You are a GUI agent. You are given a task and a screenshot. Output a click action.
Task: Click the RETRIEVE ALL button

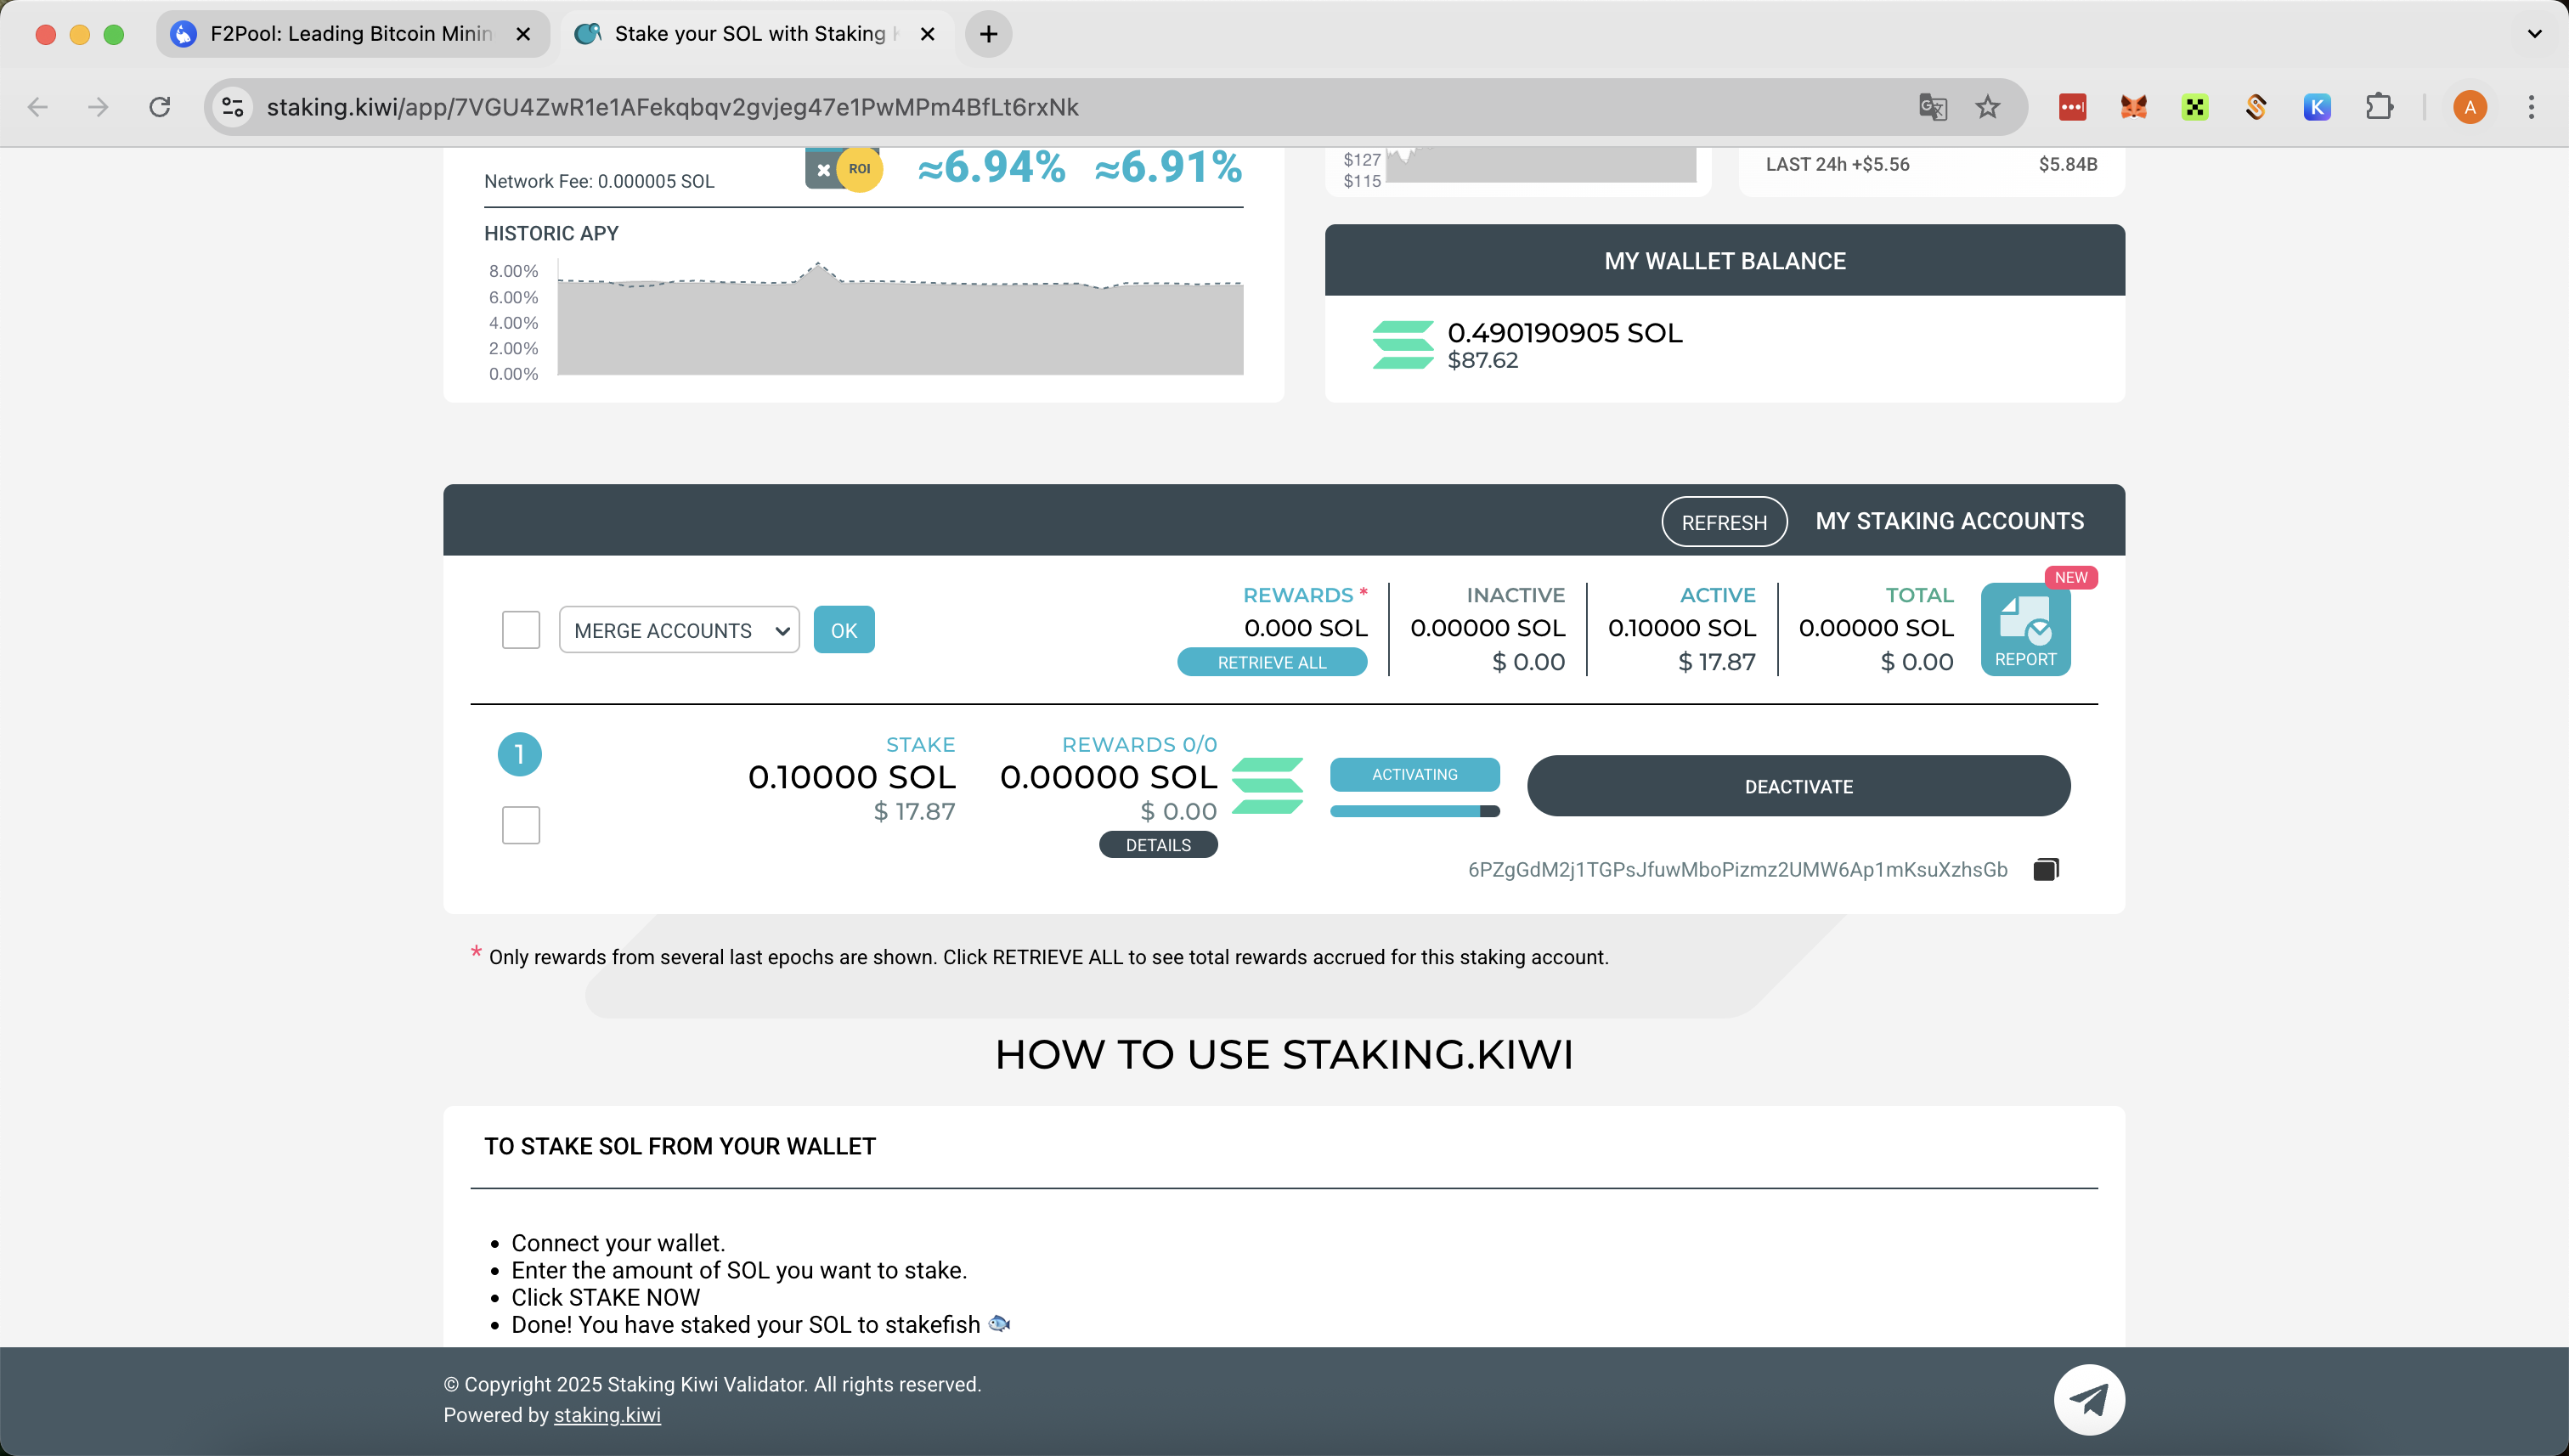tap(1271, 662)
